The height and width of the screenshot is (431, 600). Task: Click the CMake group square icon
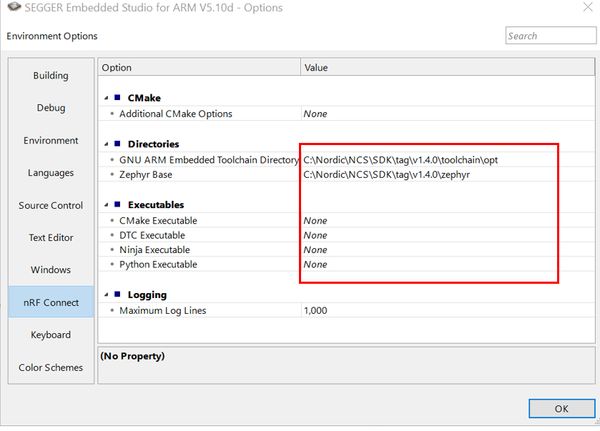pos(117,98)
